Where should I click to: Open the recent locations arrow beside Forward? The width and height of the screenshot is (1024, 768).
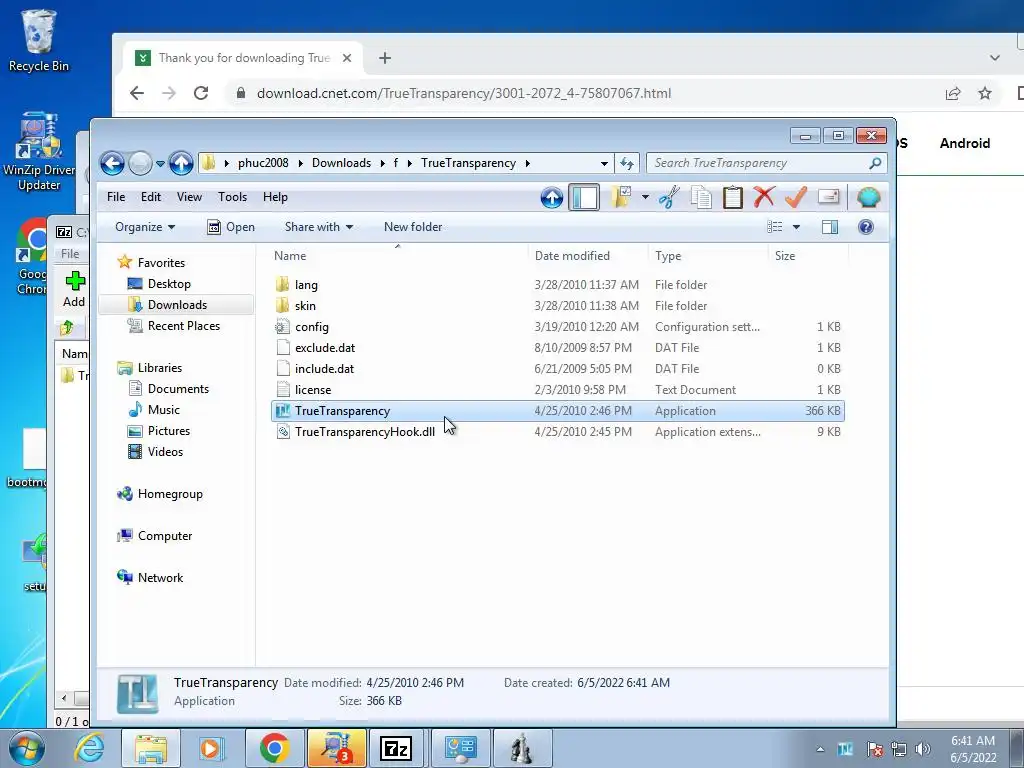click(x=160, y=164)
